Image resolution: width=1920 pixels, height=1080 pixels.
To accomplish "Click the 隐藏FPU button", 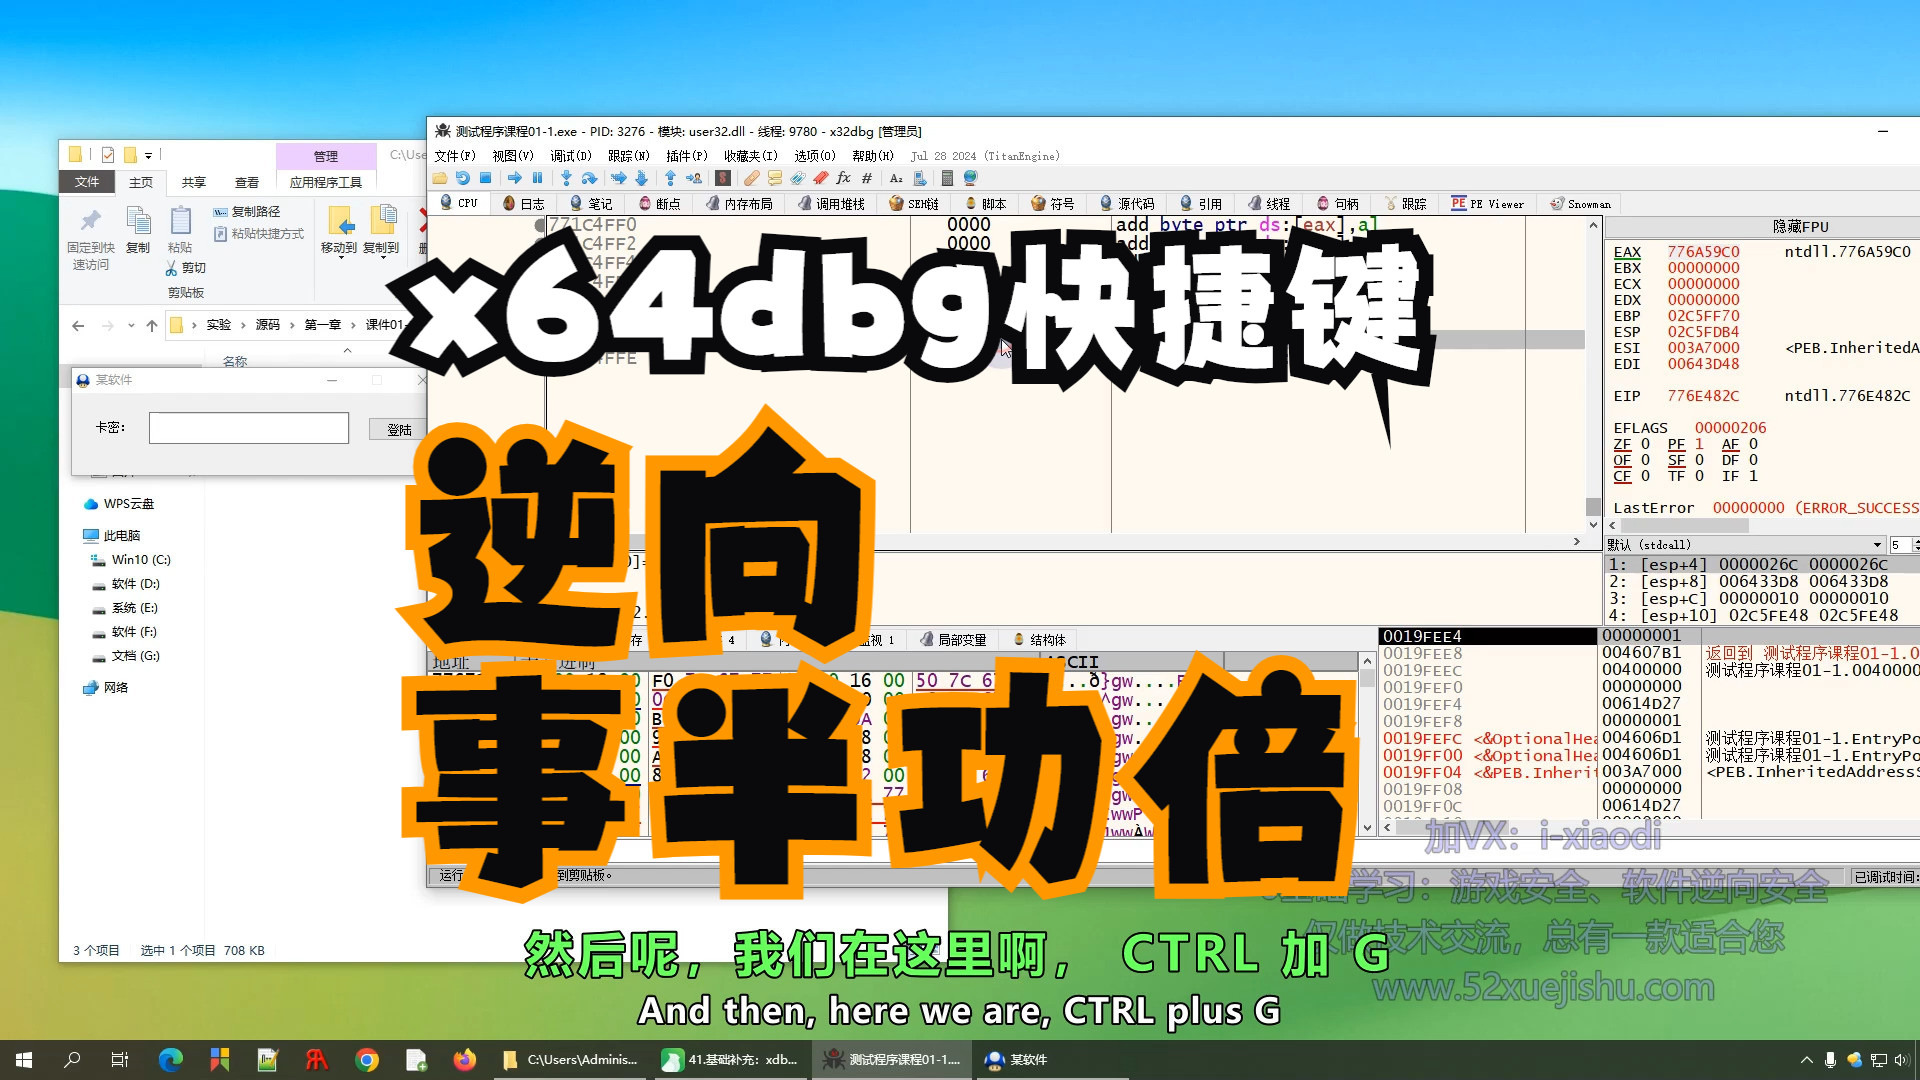I will pos(1800,227).
